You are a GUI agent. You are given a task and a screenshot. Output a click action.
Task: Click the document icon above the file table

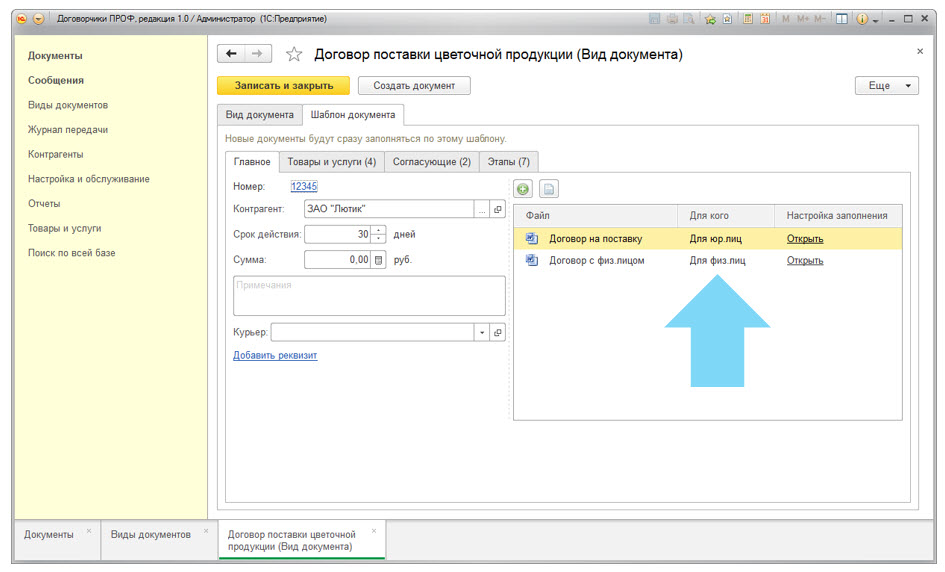pos(549,189)
